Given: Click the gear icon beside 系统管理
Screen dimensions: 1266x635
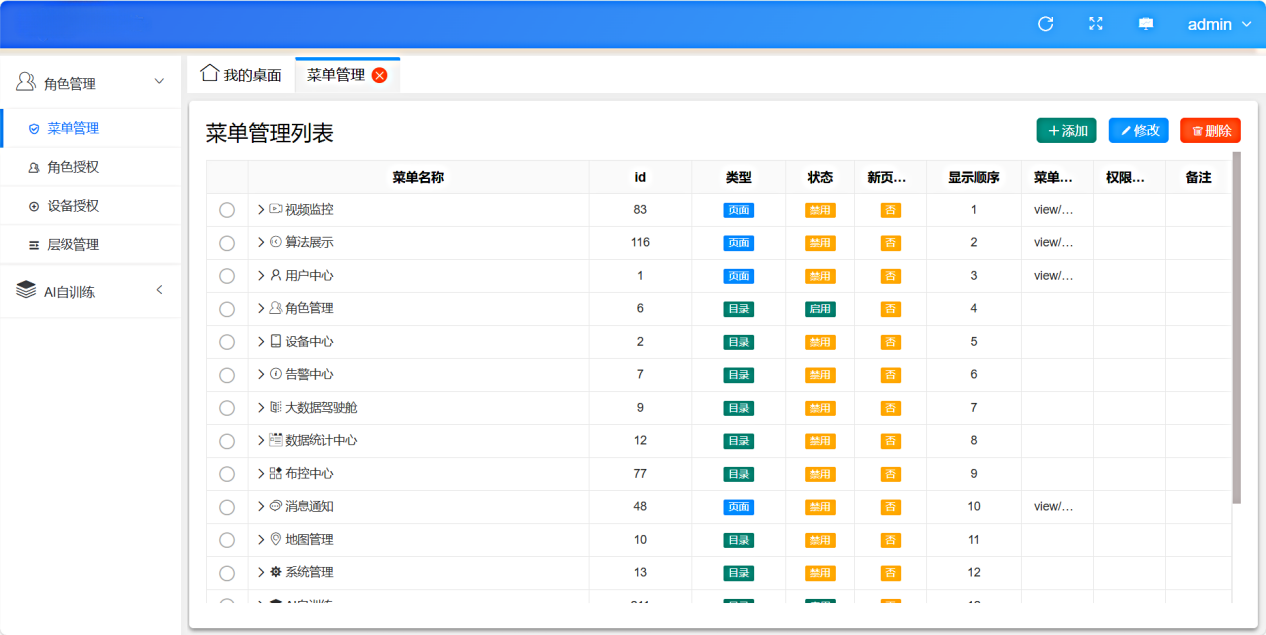Looking at the screenshot, I should 276,572.
